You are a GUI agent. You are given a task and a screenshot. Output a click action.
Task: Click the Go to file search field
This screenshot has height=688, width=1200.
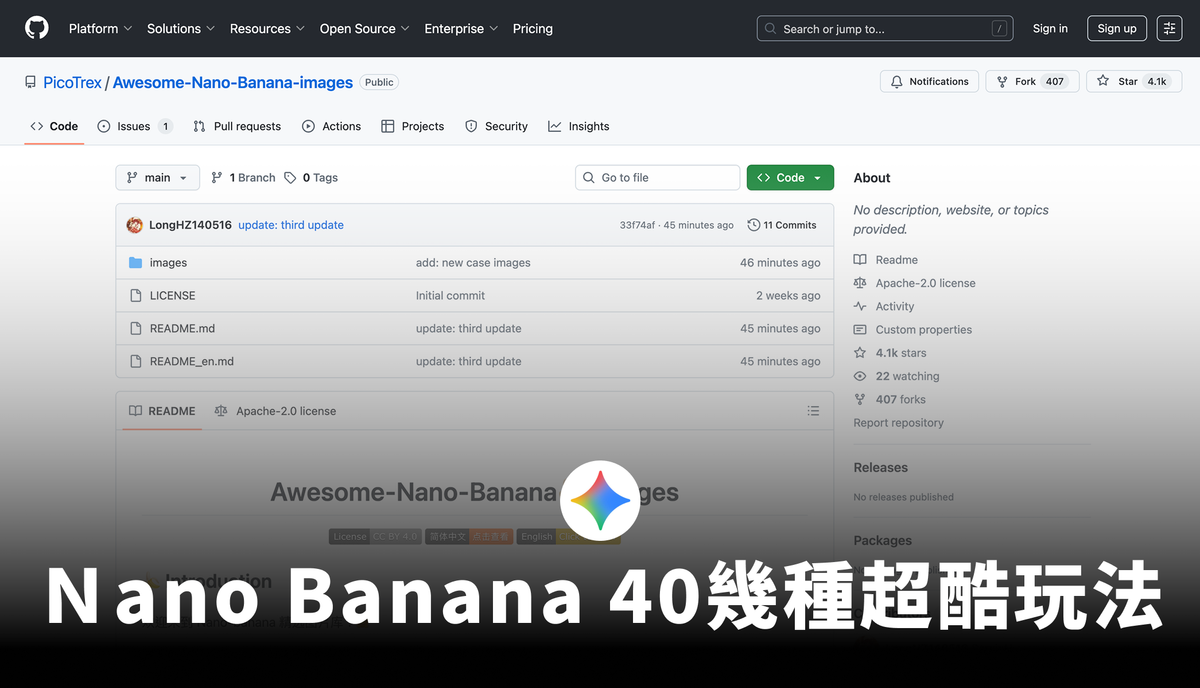point(658,178)
